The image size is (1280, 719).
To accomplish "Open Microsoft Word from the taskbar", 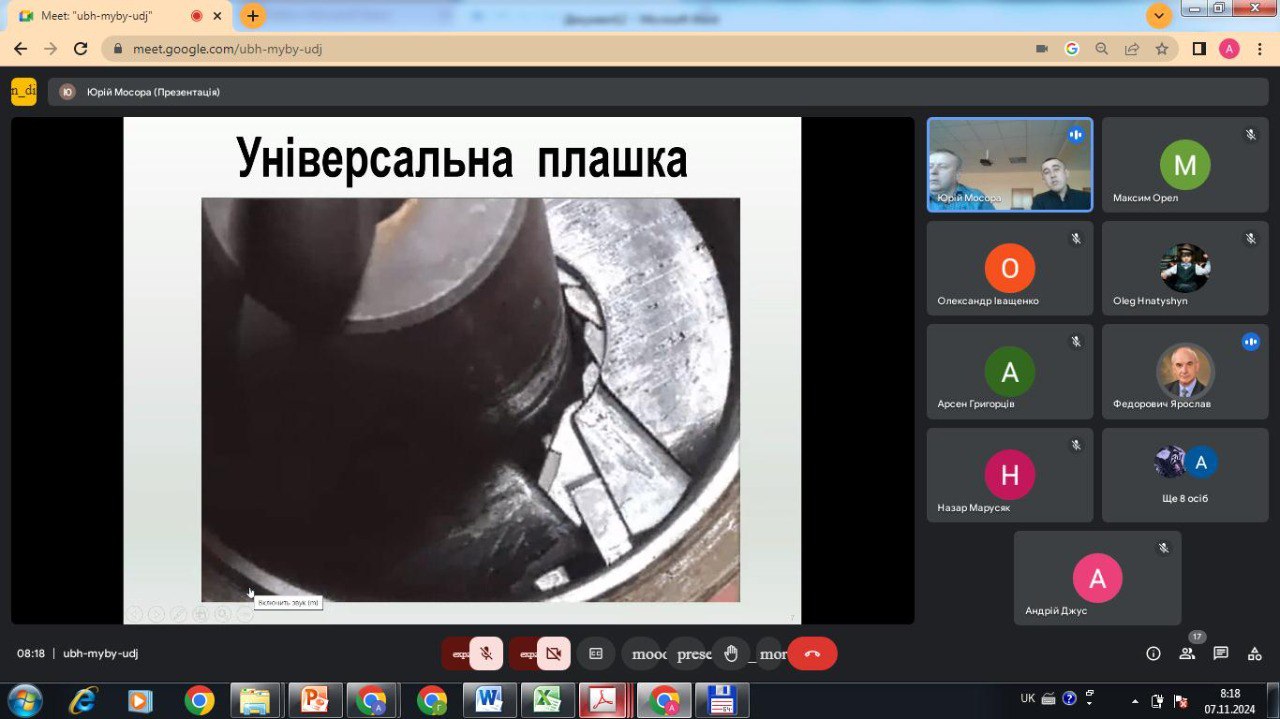I will tap(489, 700).
